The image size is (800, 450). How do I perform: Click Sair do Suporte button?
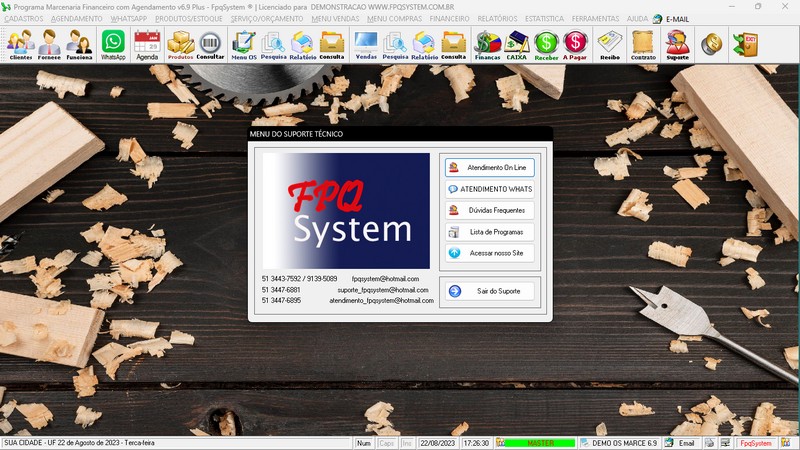[490, 291]
